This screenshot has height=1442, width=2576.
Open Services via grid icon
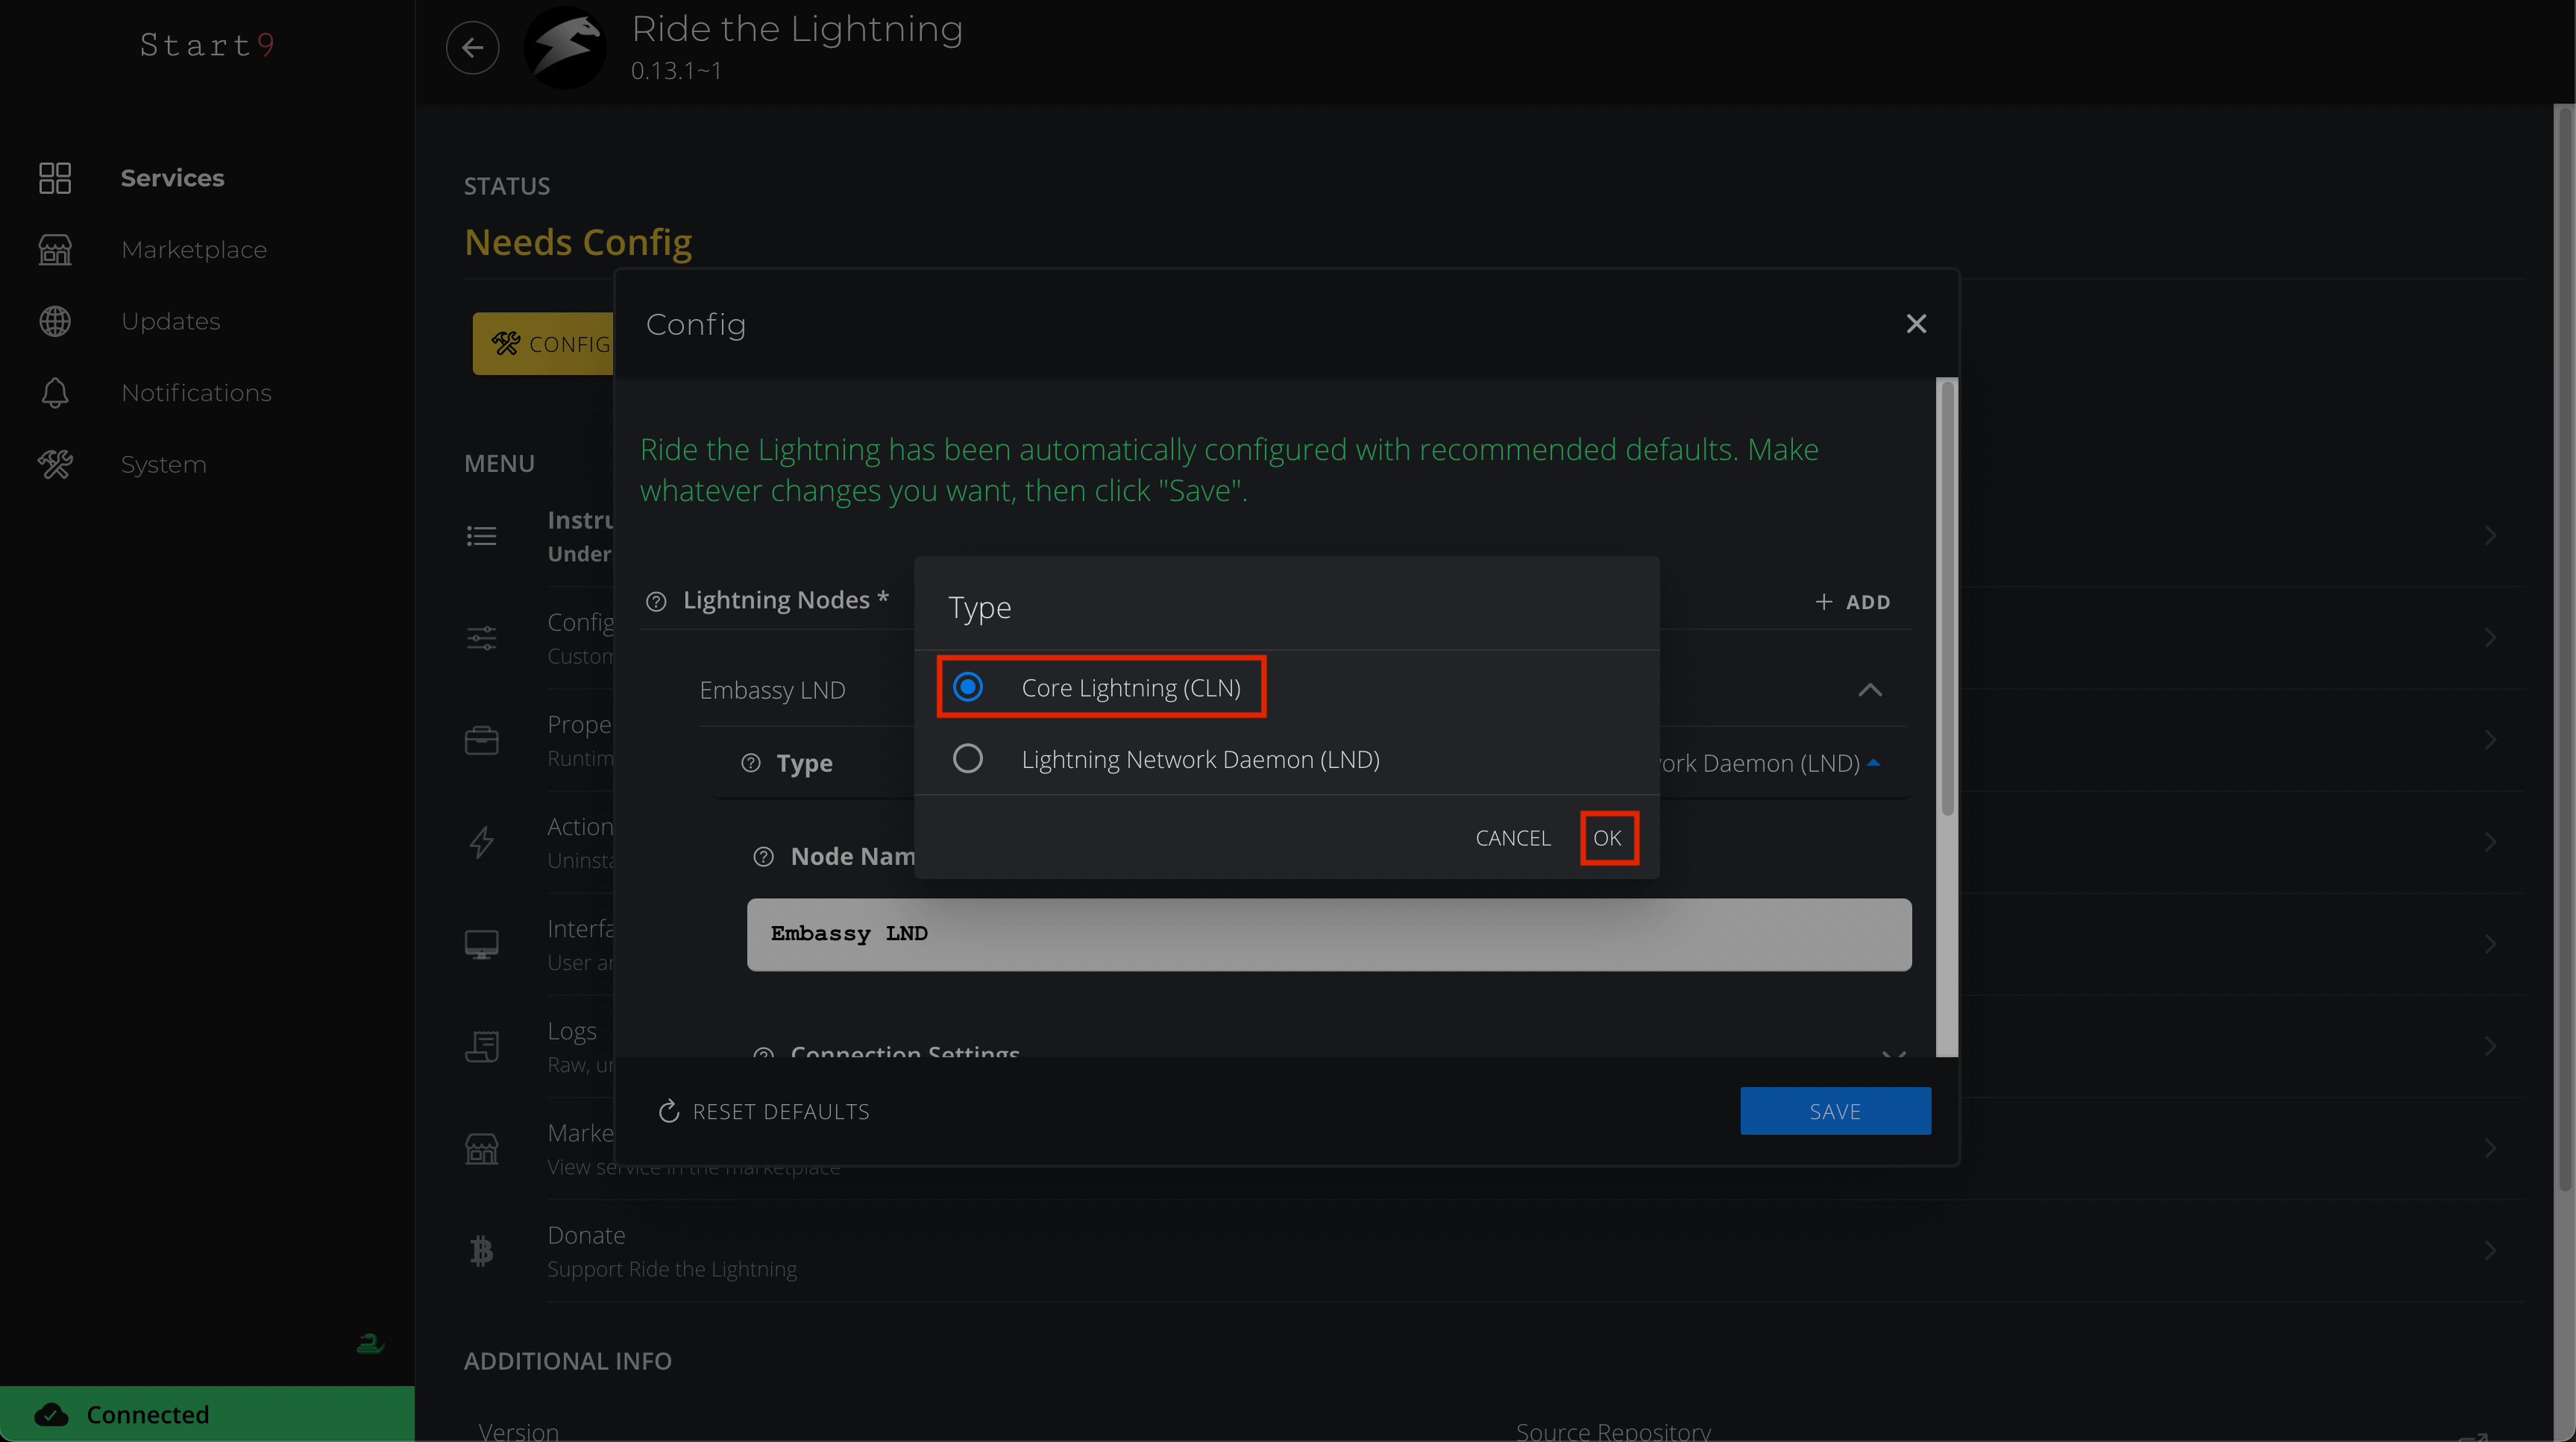[55, 178]
